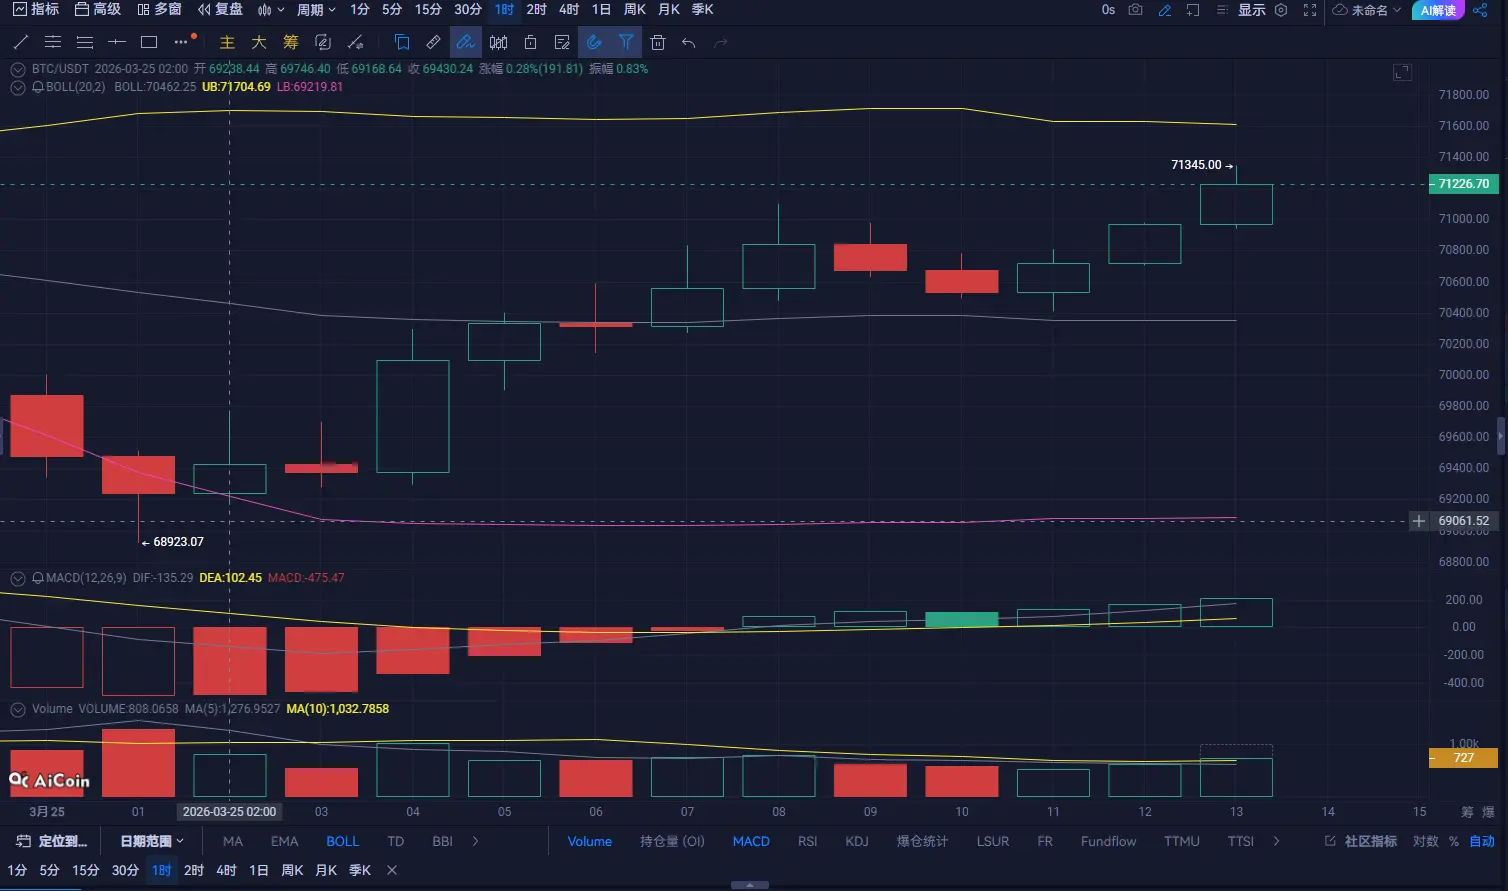Screen dimensions: 1508x891
Task: Open the chart type dropdown
Action: tap(270, 10)
